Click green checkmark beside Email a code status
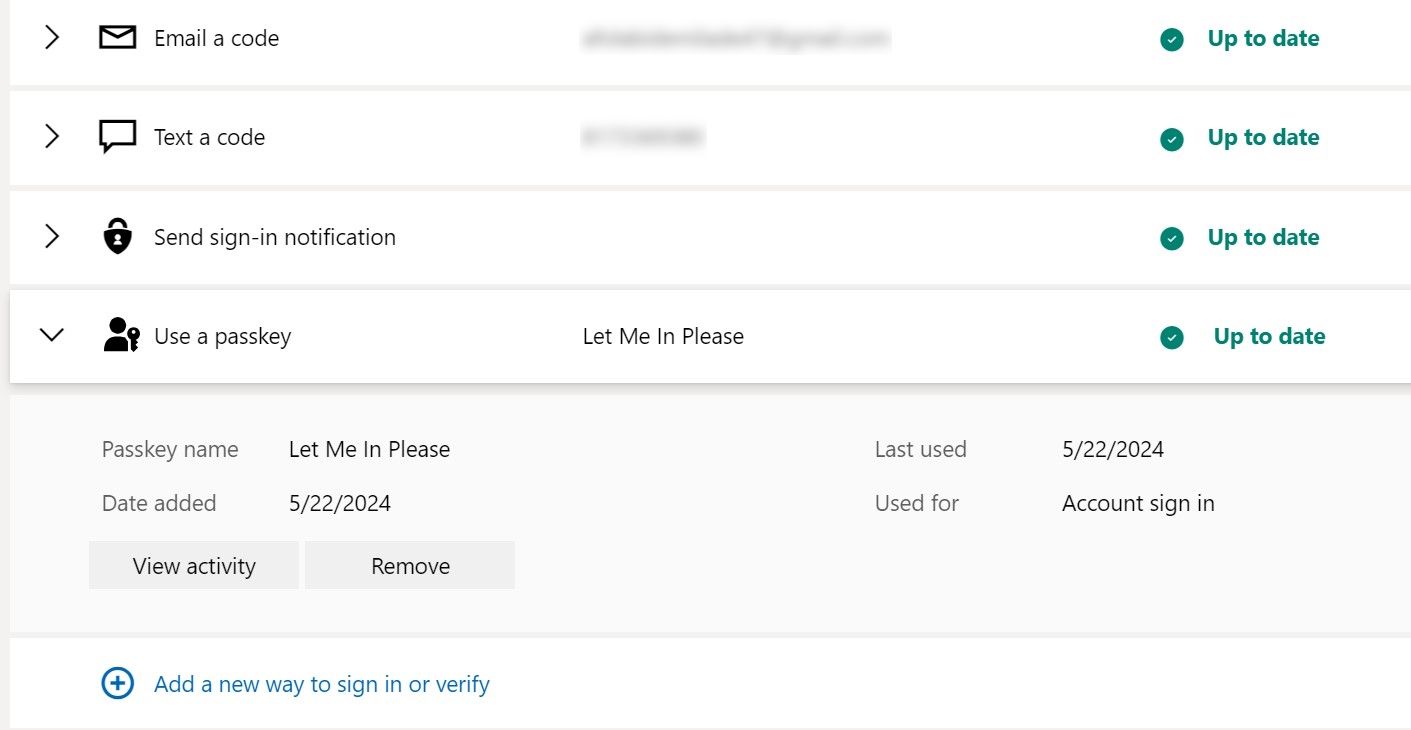 pyautogui.click(x=1172, y=39)
